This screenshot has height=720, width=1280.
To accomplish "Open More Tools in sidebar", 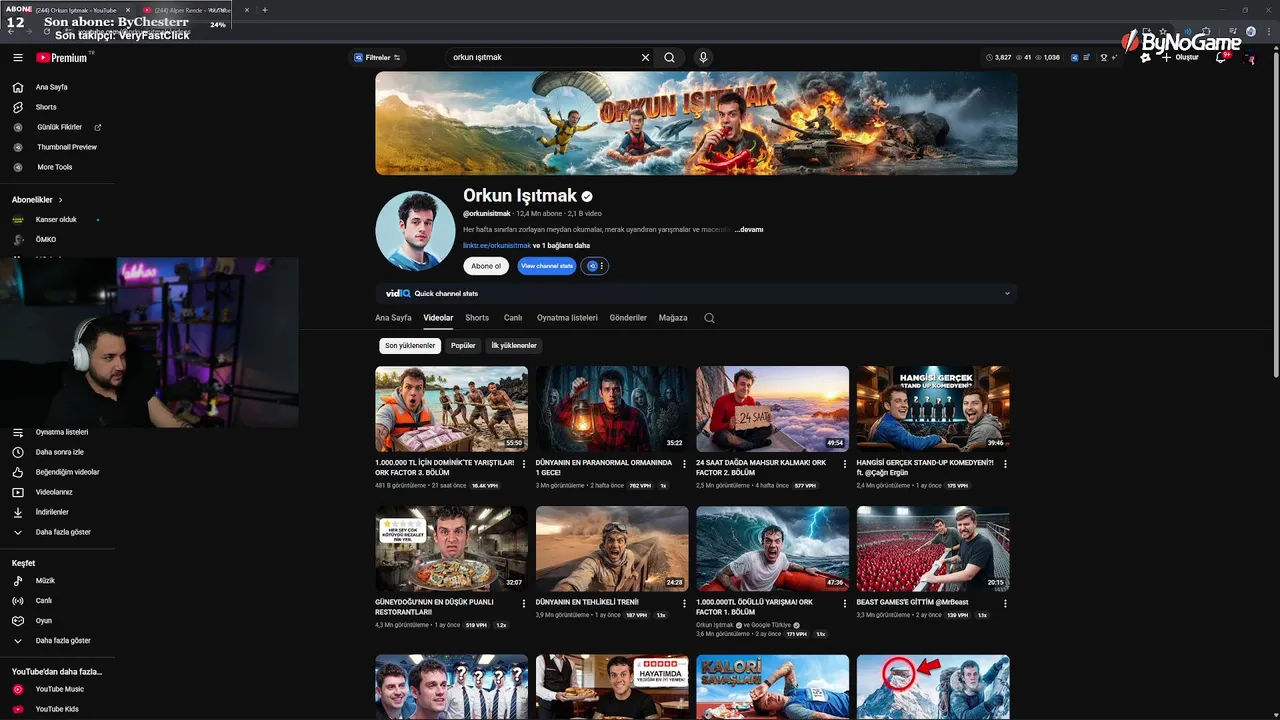I will click(44, 167).
